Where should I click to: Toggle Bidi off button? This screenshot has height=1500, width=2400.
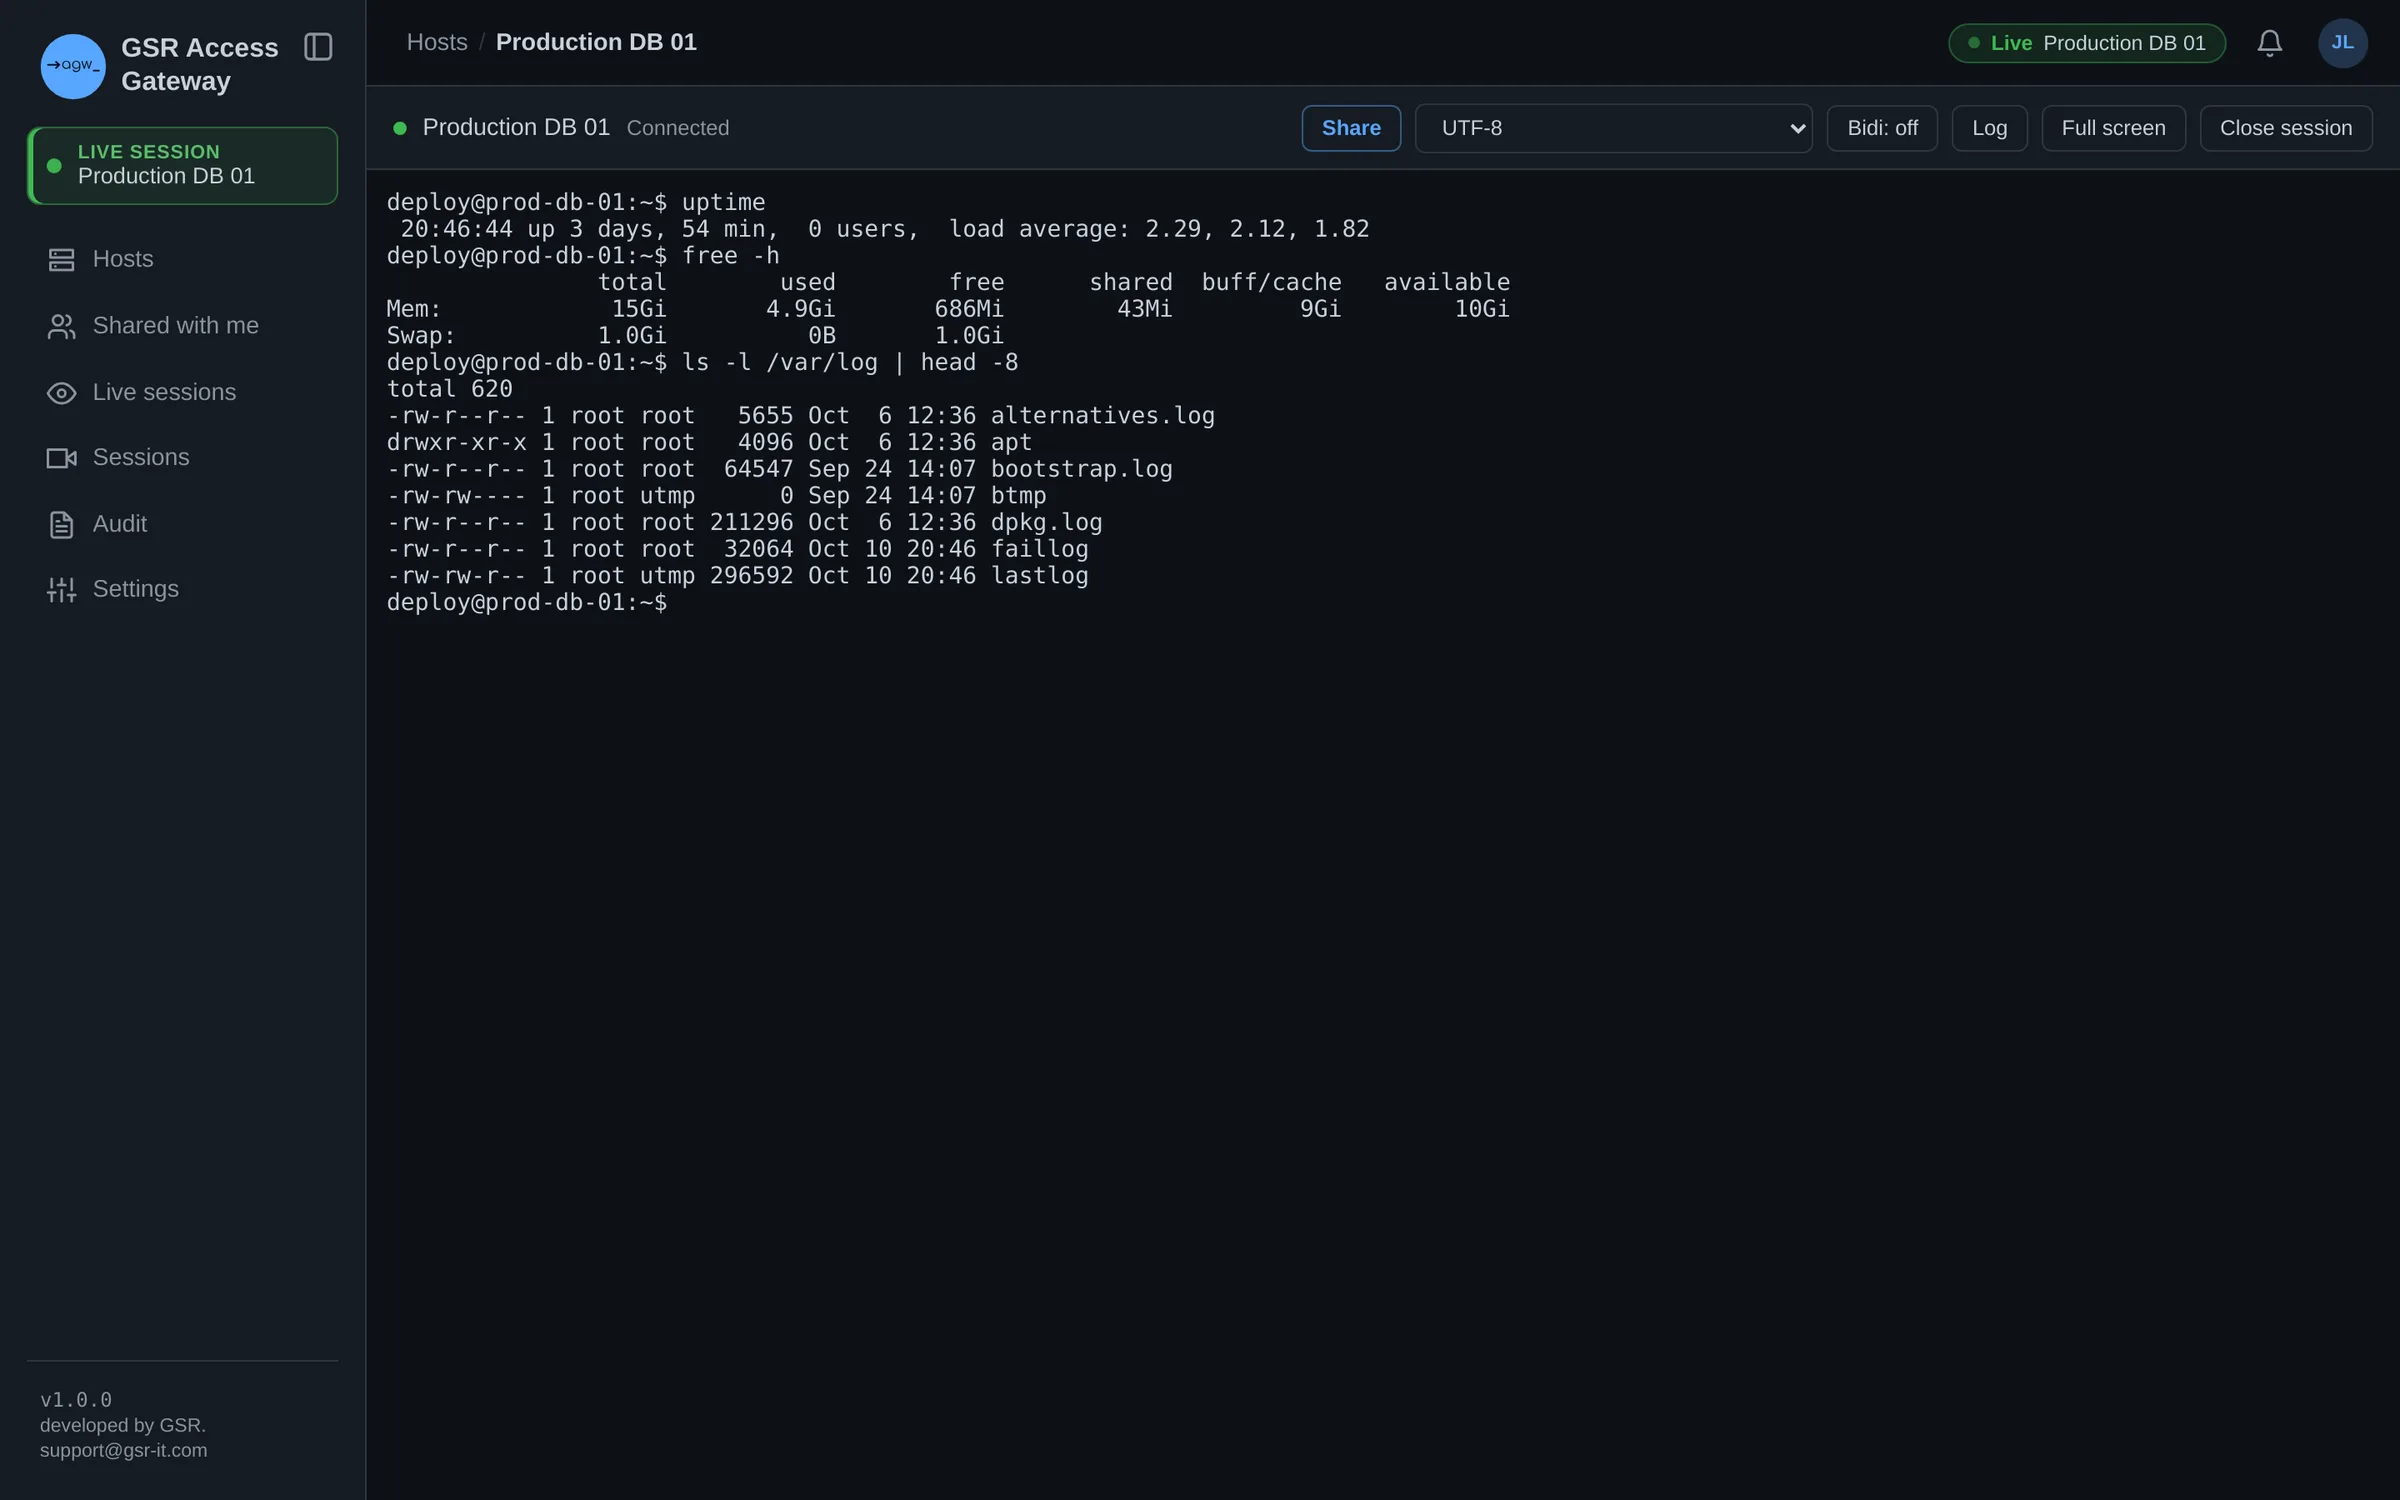1882,128
